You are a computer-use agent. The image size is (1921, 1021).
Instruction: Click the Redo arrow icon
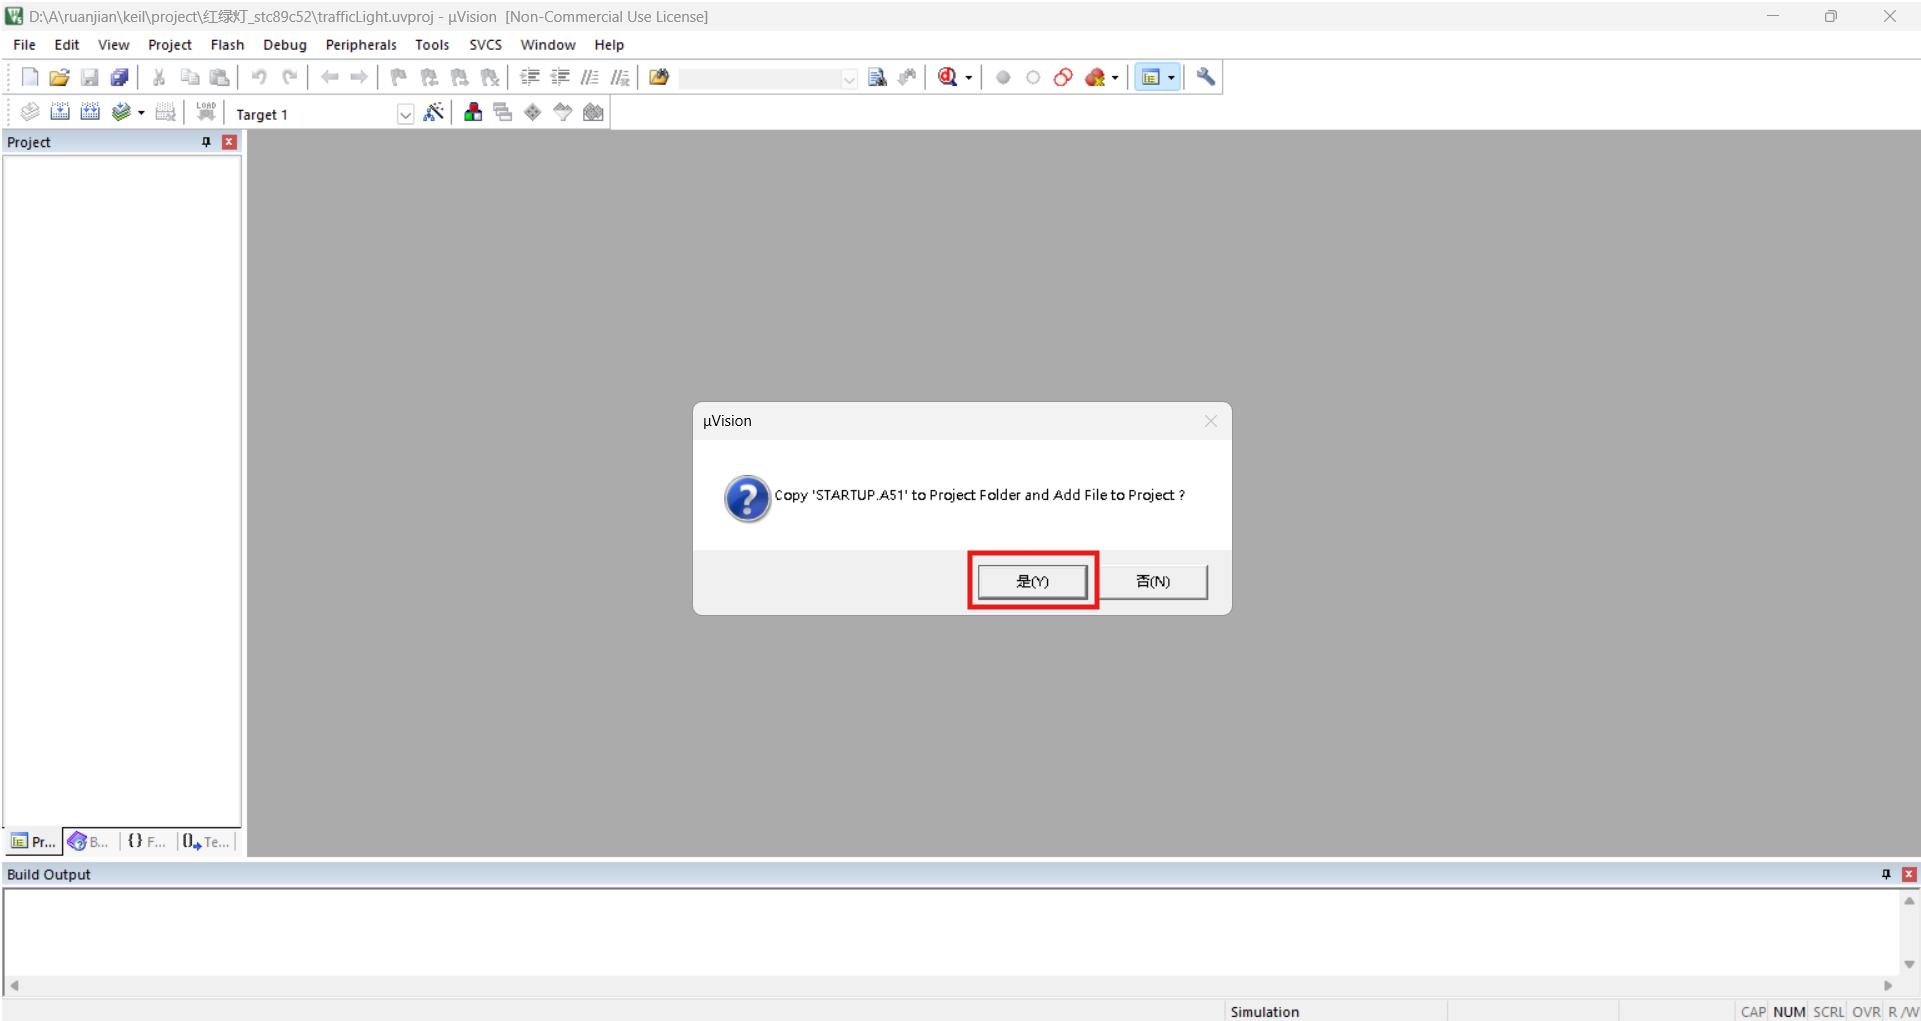point(289,77)
